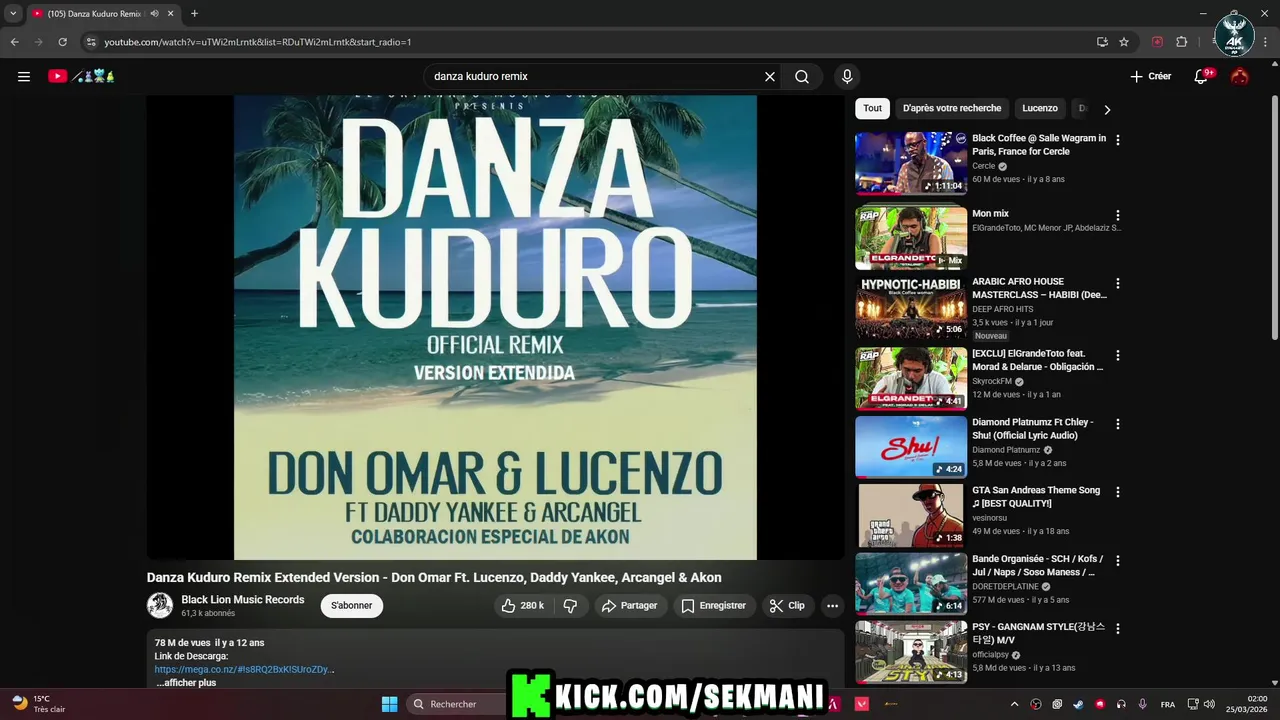Open Chrome's three-dot menu
This screenshot has height=720, width=1280.
pyautogui.click(x=1266, y=42)
